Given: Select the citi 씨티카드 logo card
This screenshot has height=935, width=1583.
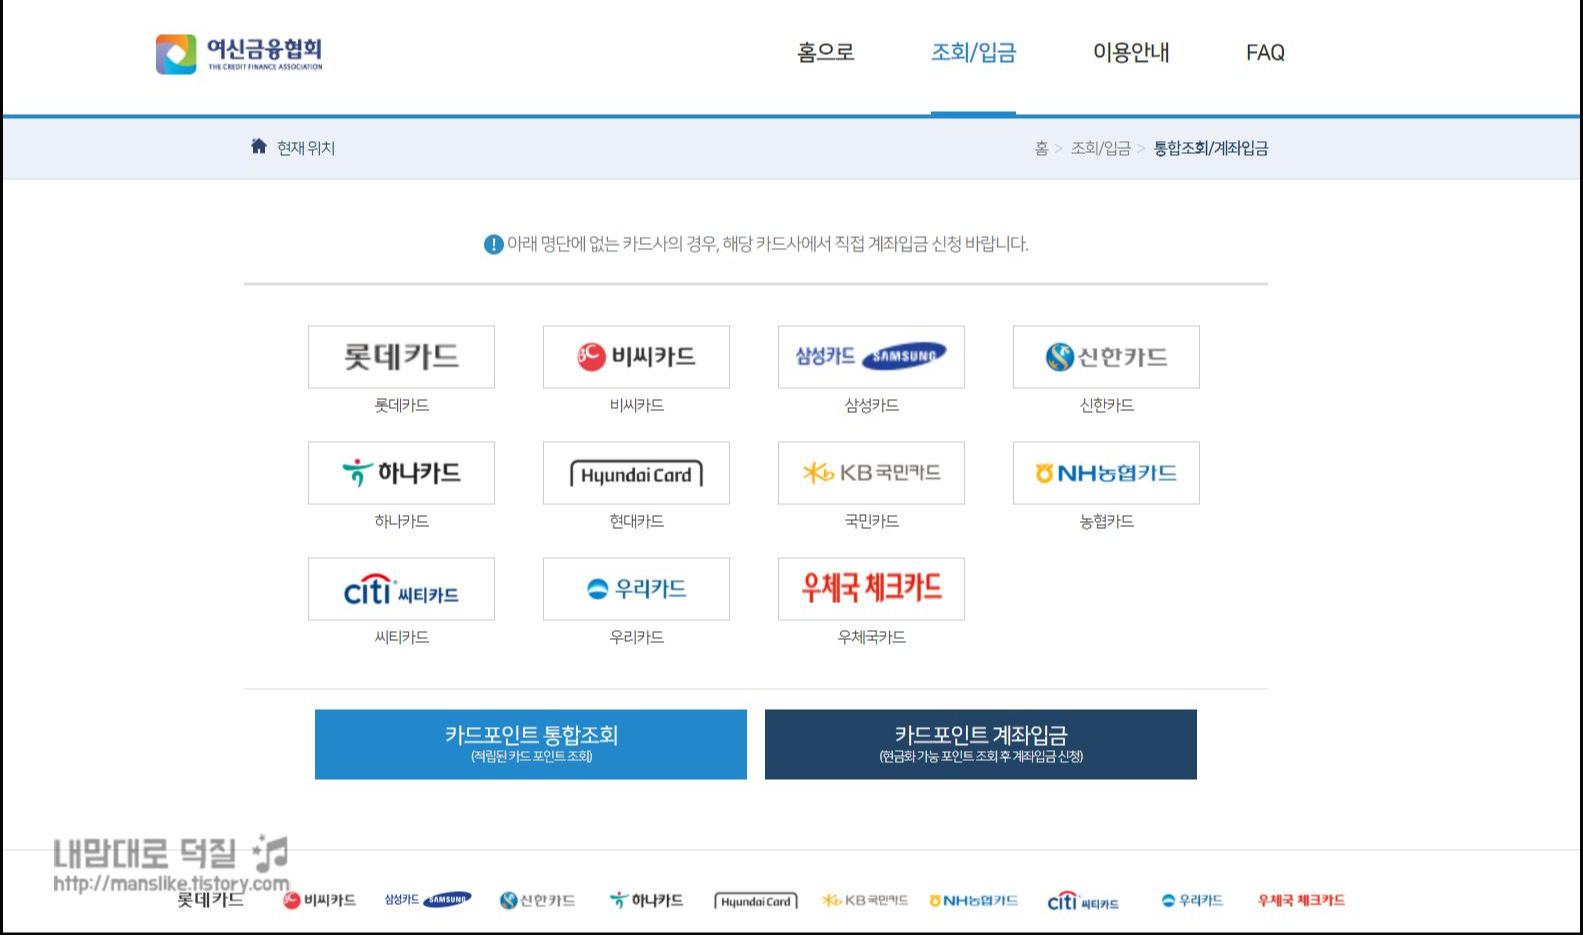Looking at the screenshot, I should pyautogui.click(x=401, y=589).
